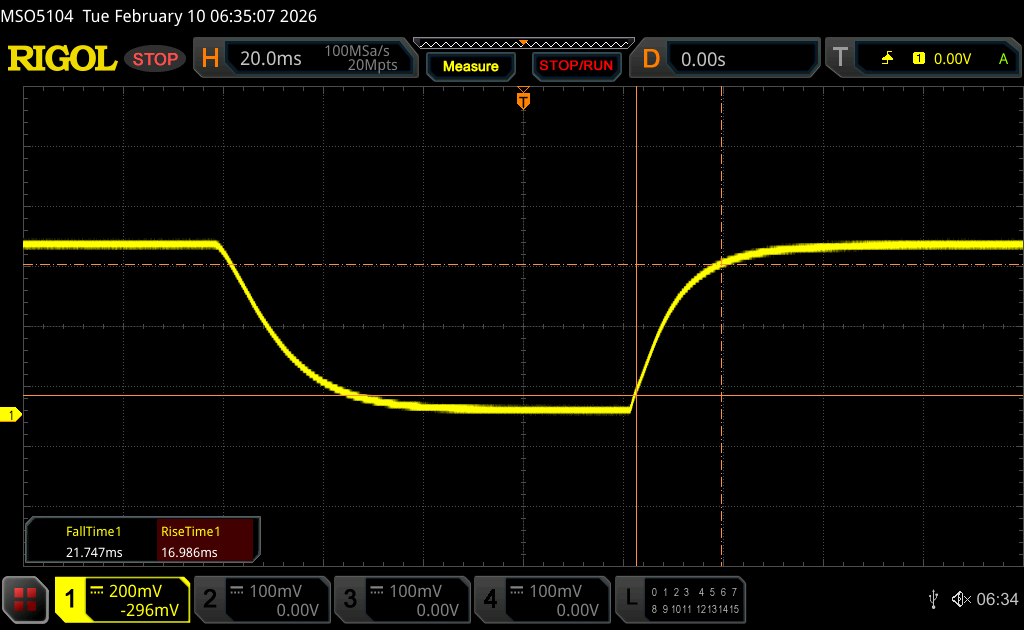Tap the orange D delay icon
Viewport: 1024px width, 630px height.
(651, 59)
